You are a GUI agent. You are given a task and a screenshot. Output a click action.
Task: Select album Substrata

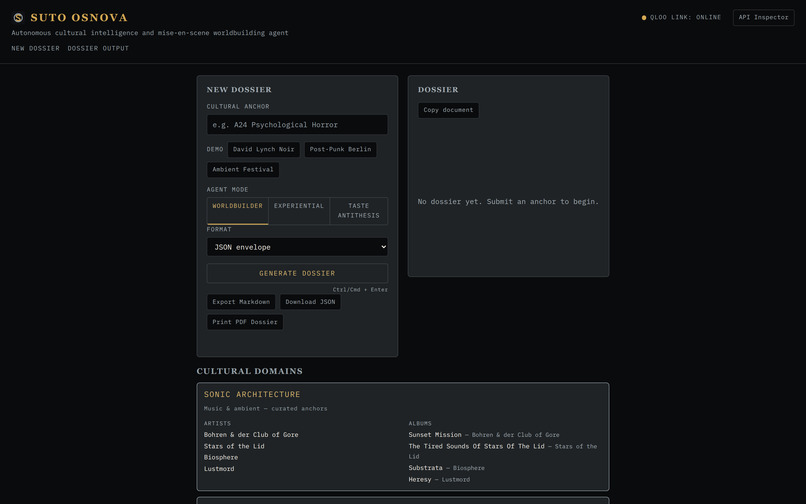(426, 468)
